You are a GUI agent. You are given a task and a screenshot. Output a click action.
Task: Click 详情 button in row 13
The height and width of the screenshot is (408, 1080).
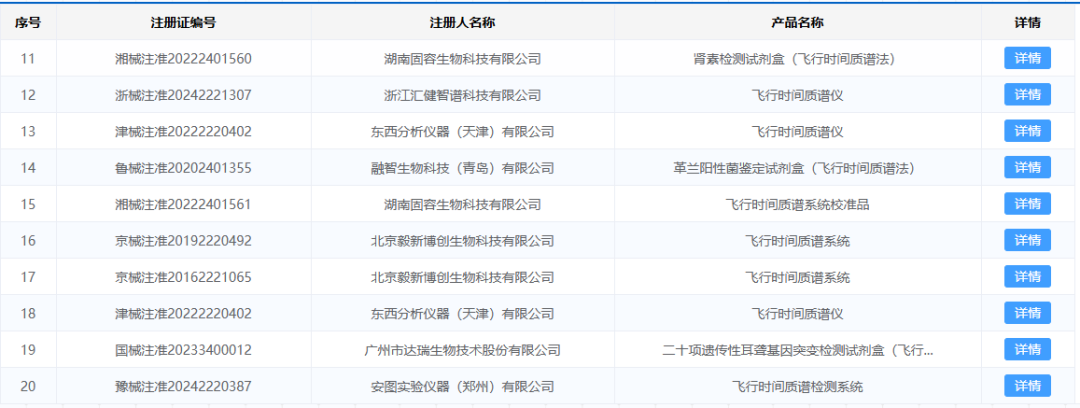[1027, 131]
